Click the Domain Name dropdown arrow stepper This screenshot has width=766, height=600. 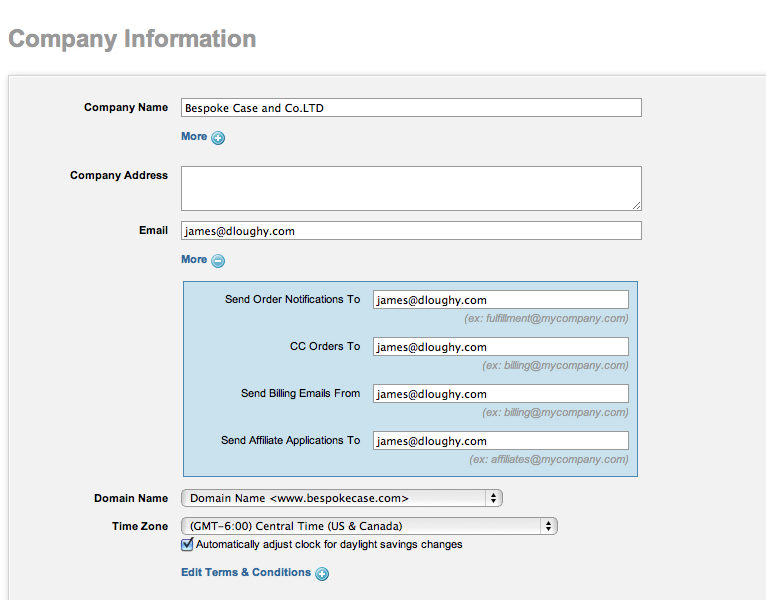(493, 498)
